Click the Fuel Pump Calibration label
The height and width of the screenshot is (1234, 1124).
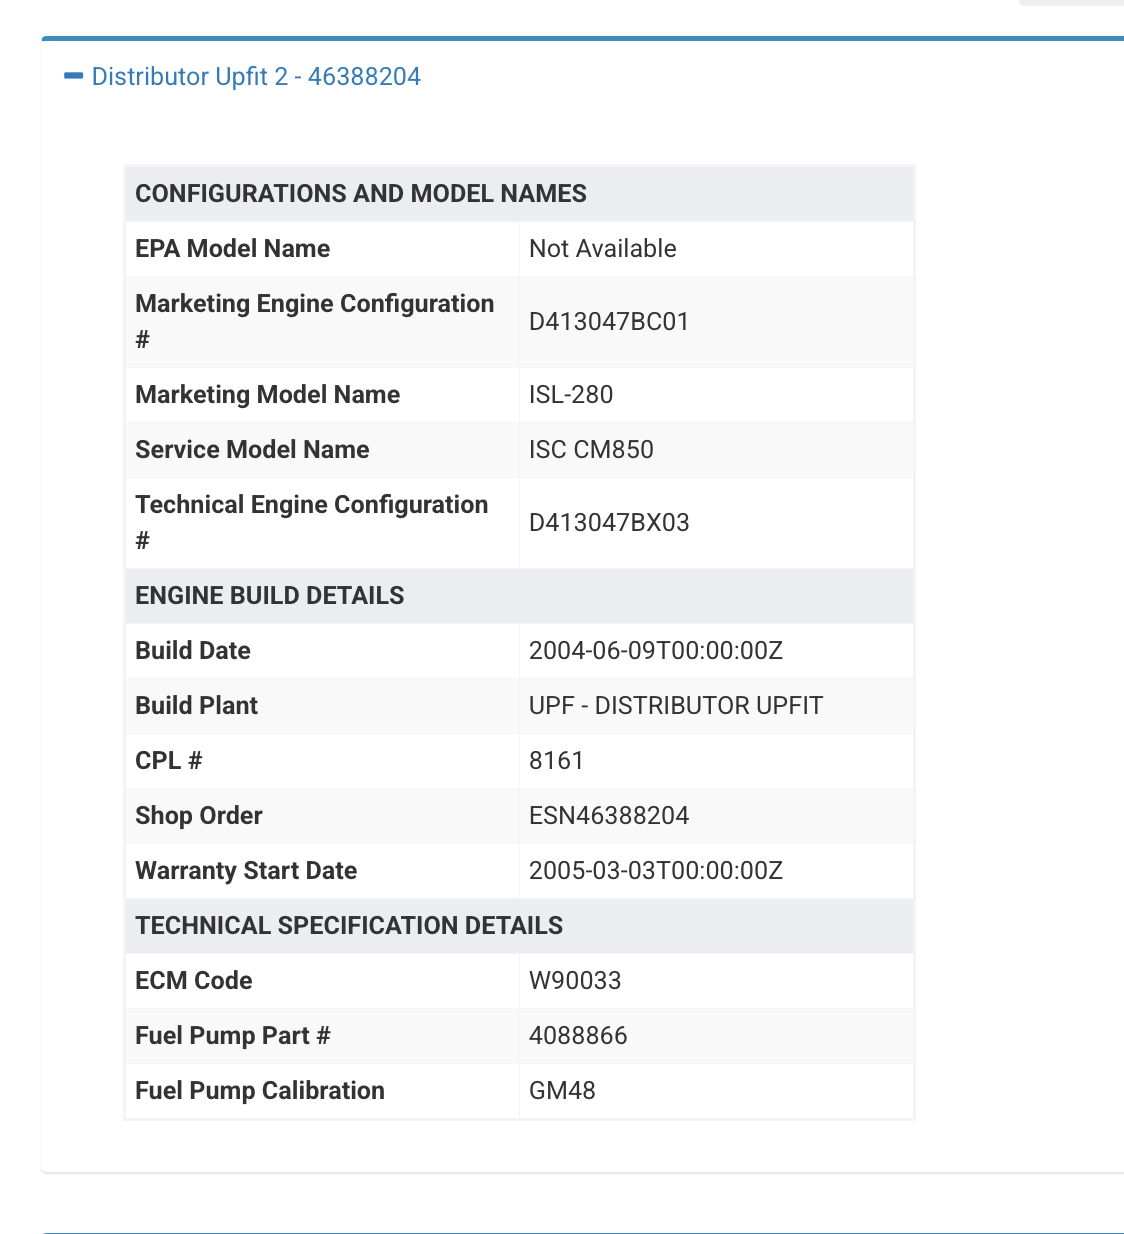(260, 1091)
